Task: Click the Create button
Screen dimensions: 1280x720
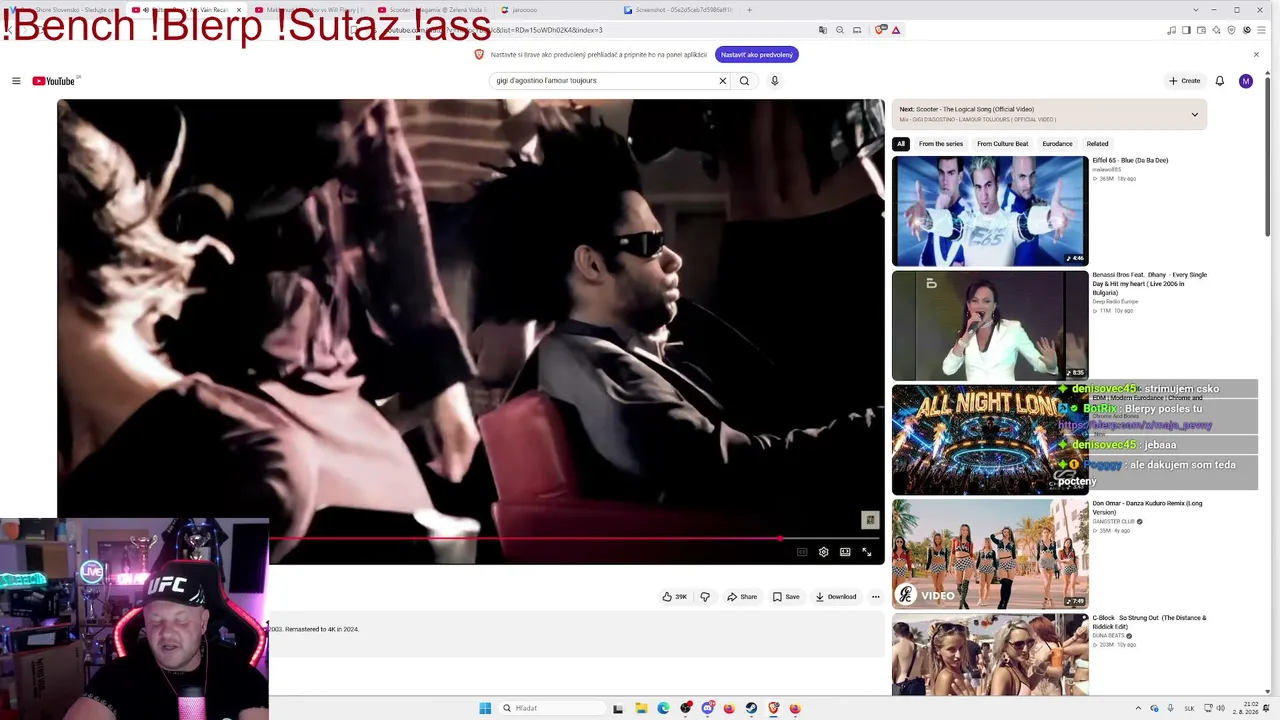Action: 1185,81
